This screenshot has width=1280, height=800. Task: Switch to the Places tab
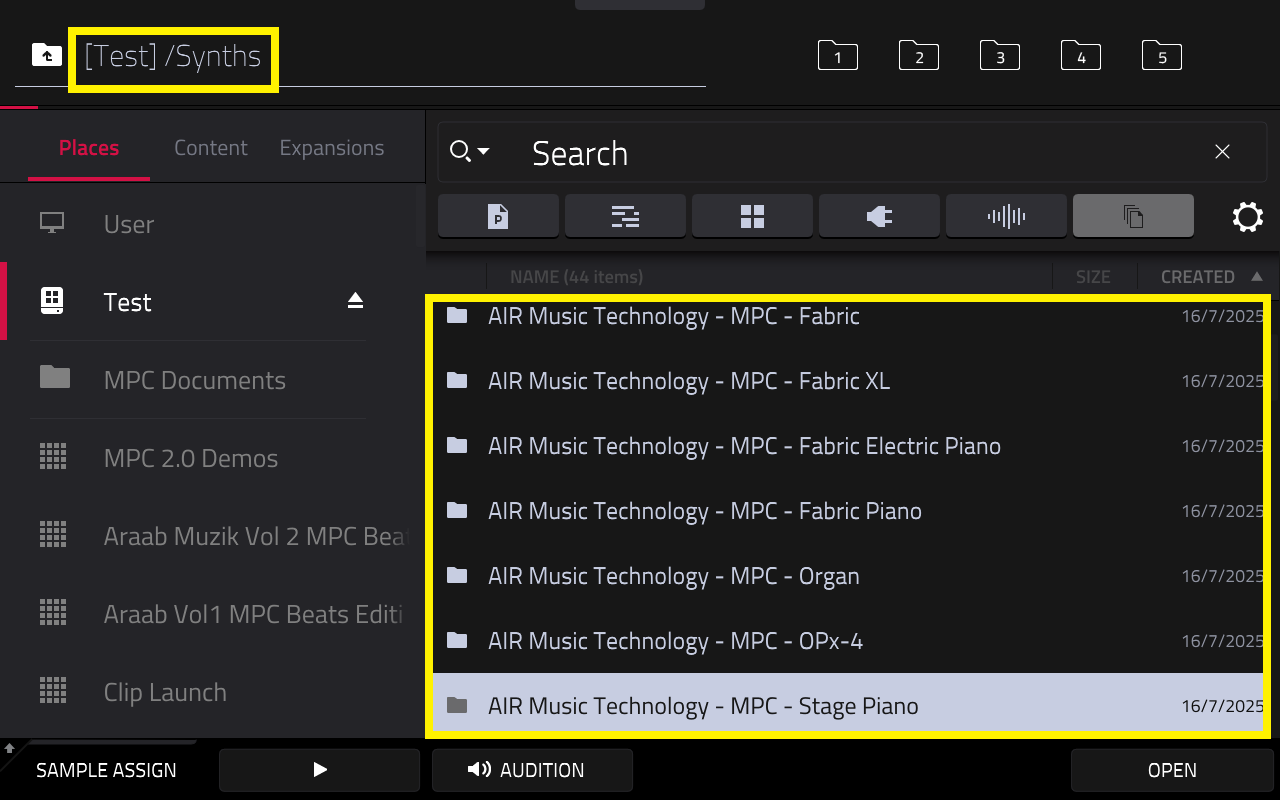tap(89, 148)
